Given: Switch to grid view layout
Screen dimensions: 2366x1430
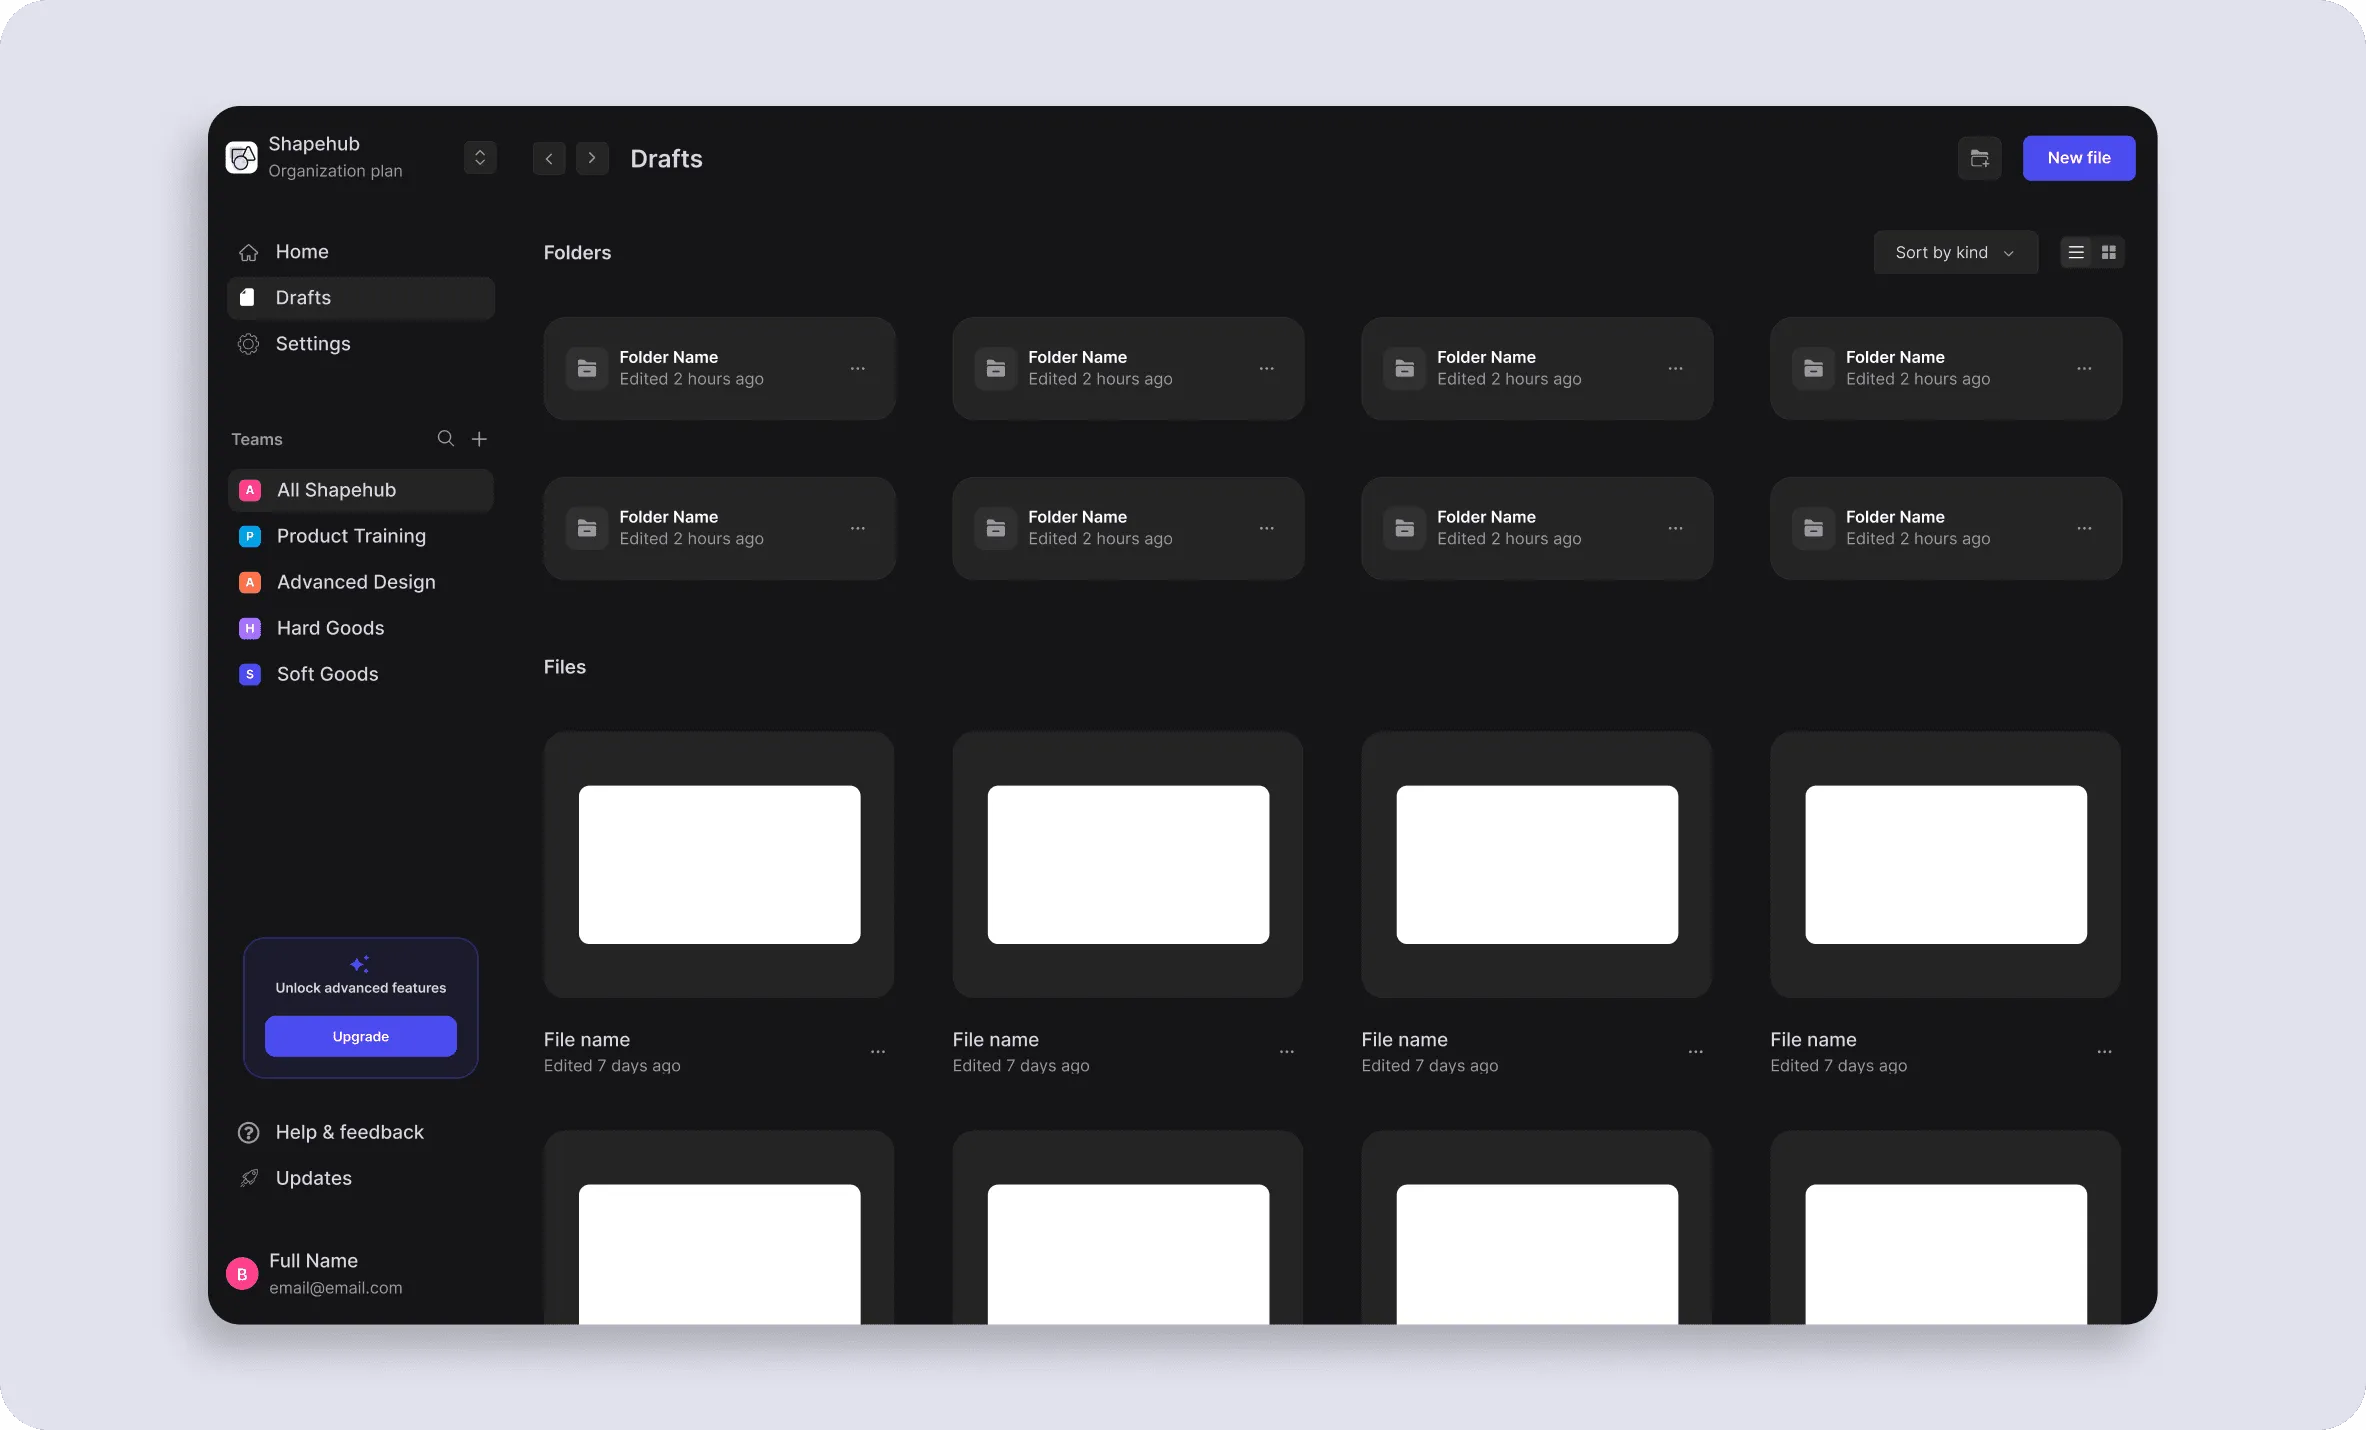Looking at the screenshot, I should click(x=2109, y=253).
